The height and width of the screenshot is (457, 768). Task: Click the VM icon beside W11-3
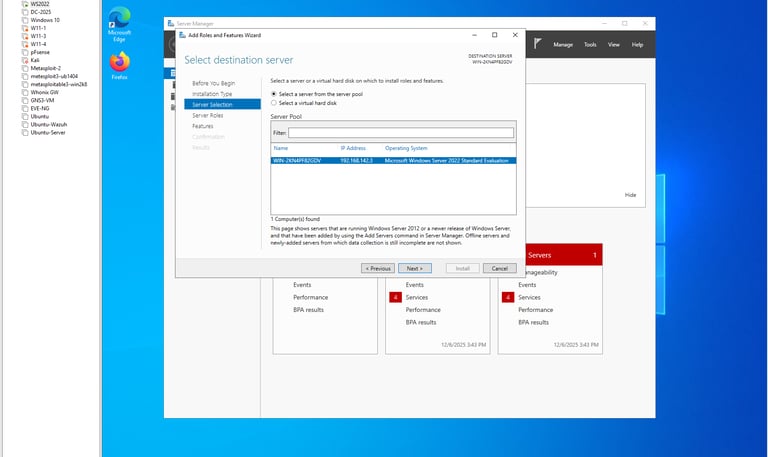point(25,36)
